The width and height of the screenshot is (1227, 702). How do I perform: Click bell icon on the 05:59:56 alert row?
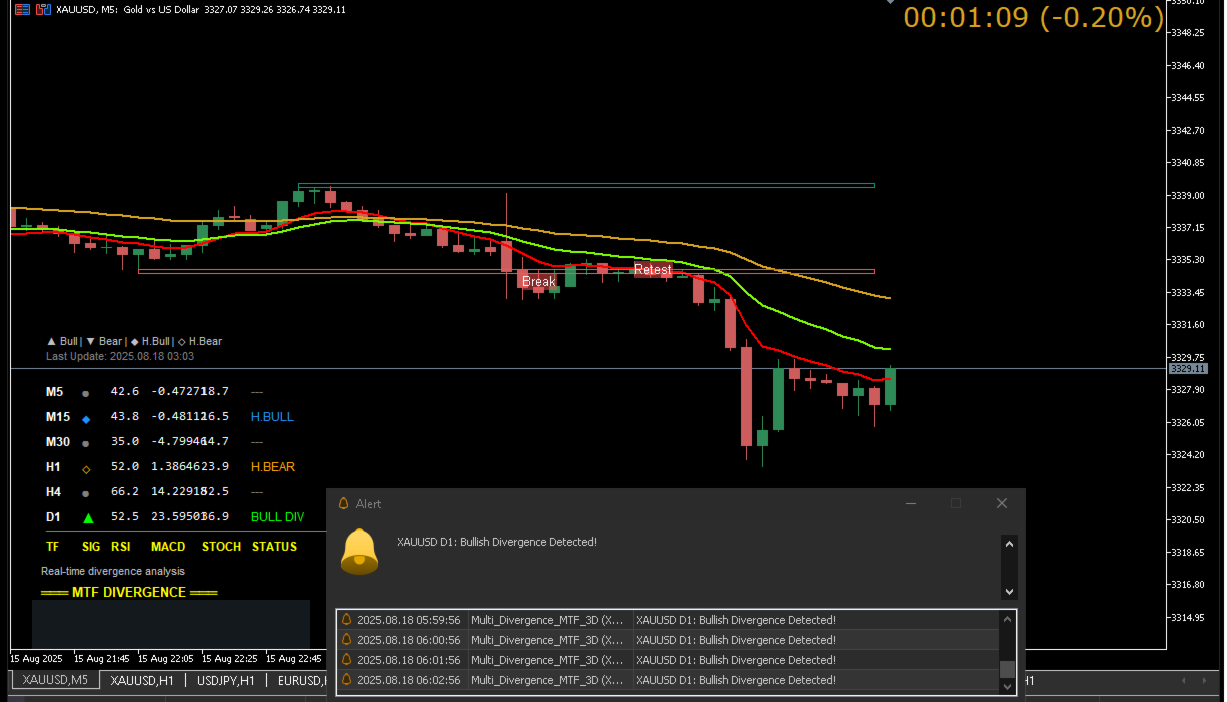(346, 620)
